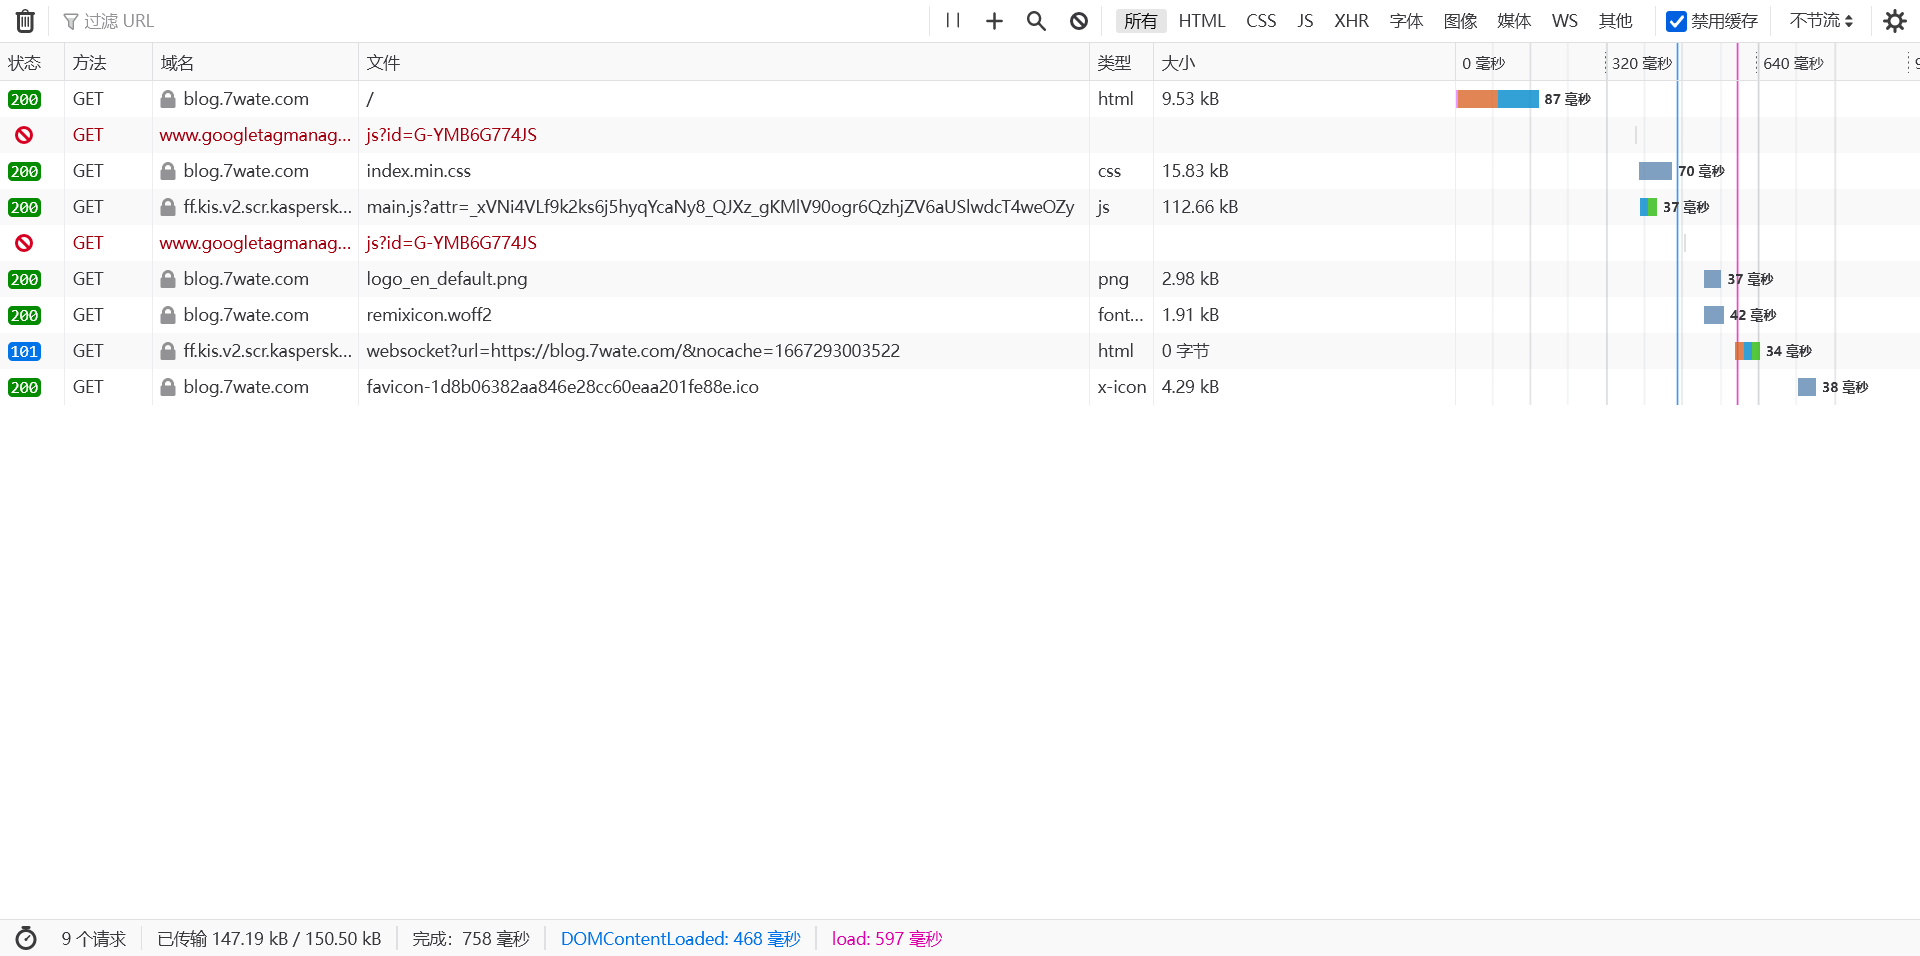Click the plus icon in toolbar

pos(994,21)
